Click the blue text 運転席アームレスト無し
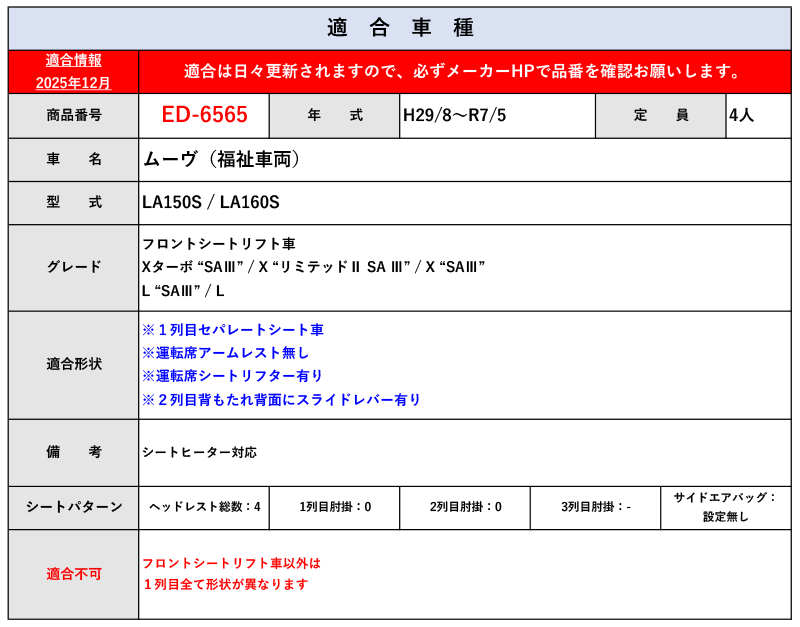Viewport: 800px width, 627px height. (x=225, y=353)
